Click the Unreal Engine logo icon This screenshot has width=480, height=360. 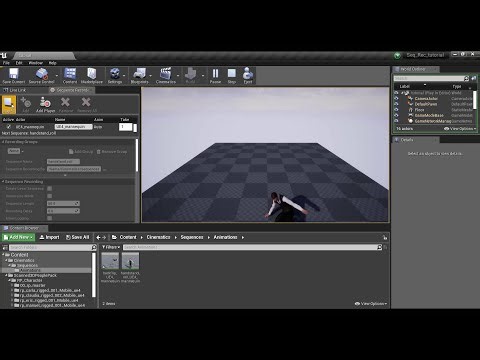point(3,55)
